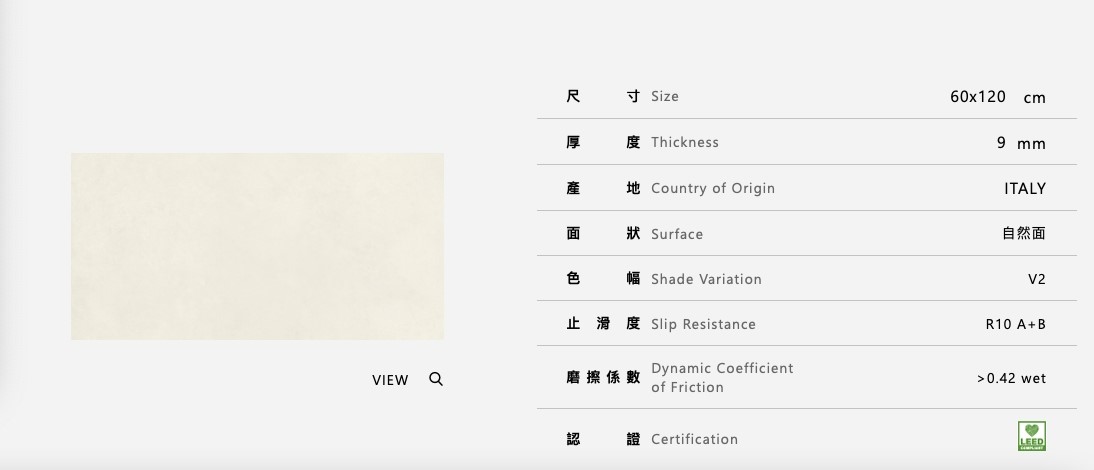
Task: Open the VIEW link under the tile
Action: point(390,380)
